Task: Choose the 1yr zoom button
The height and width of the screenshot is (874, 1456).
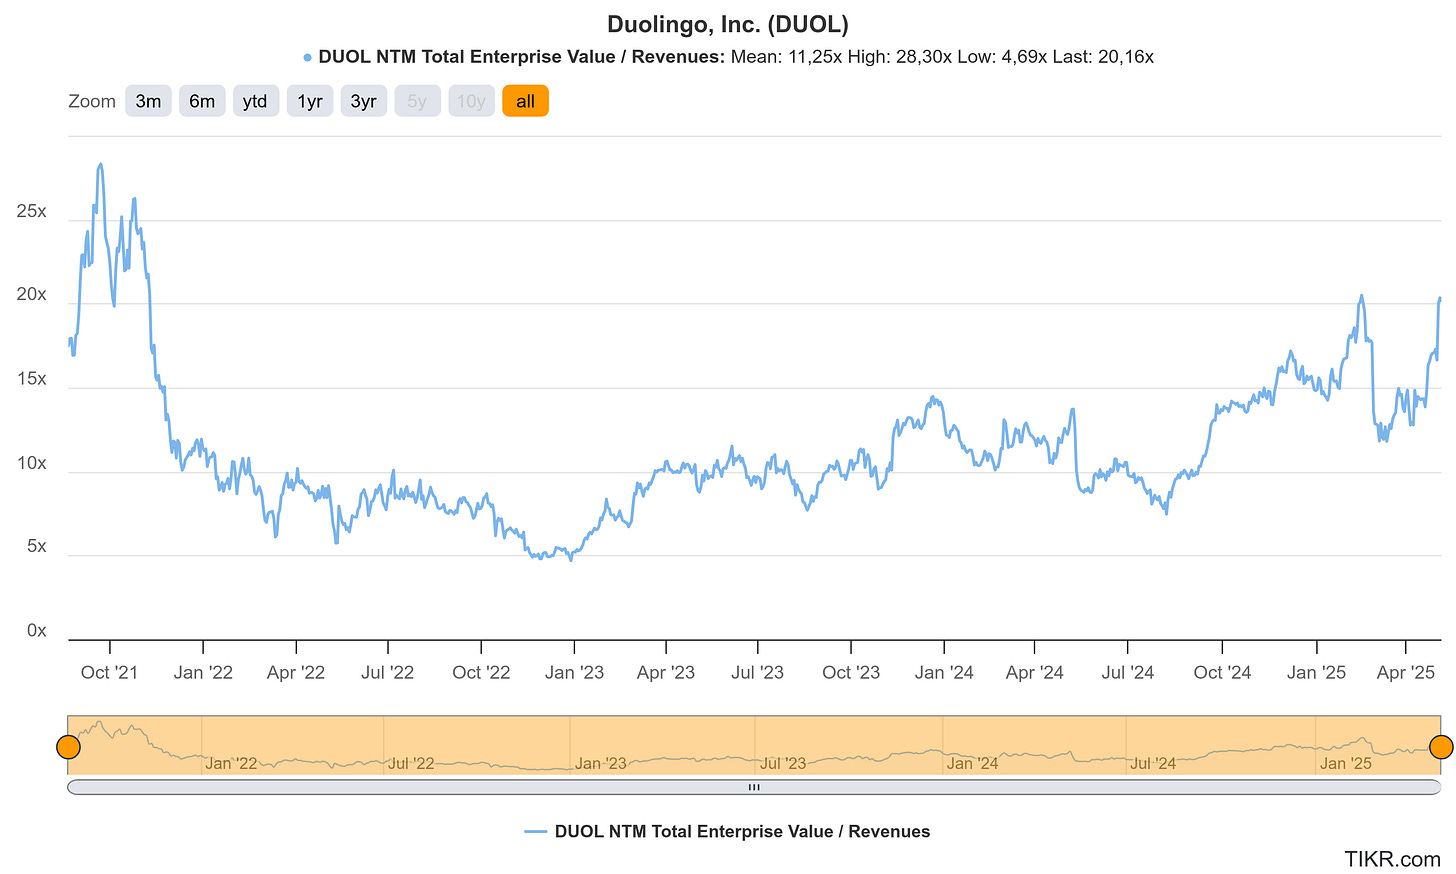Action: click(x=310, y=101)
